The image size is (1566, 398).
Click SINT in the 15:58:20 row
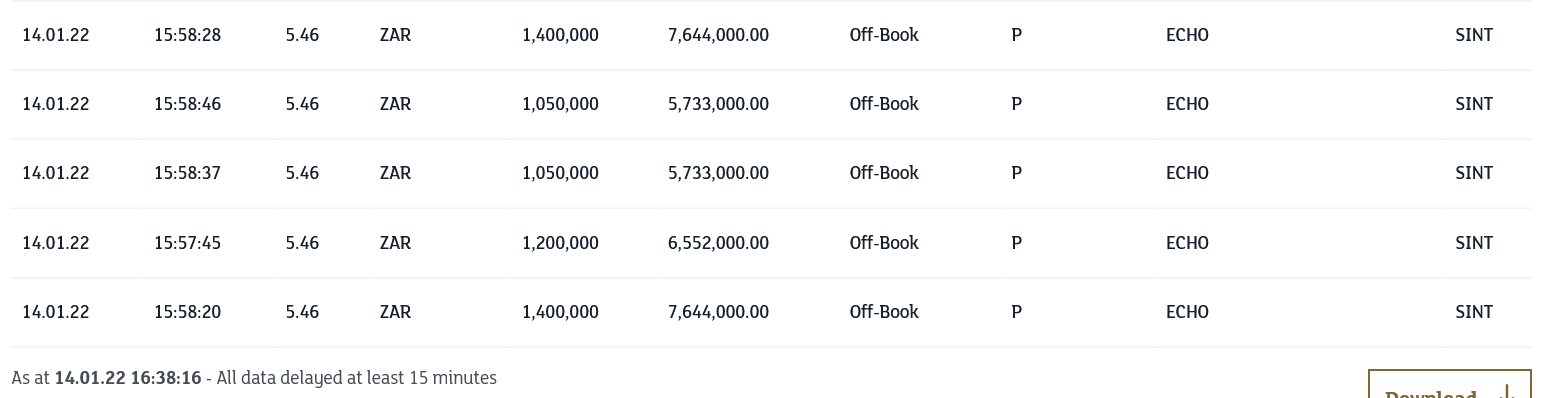[x=1474, y=312]
